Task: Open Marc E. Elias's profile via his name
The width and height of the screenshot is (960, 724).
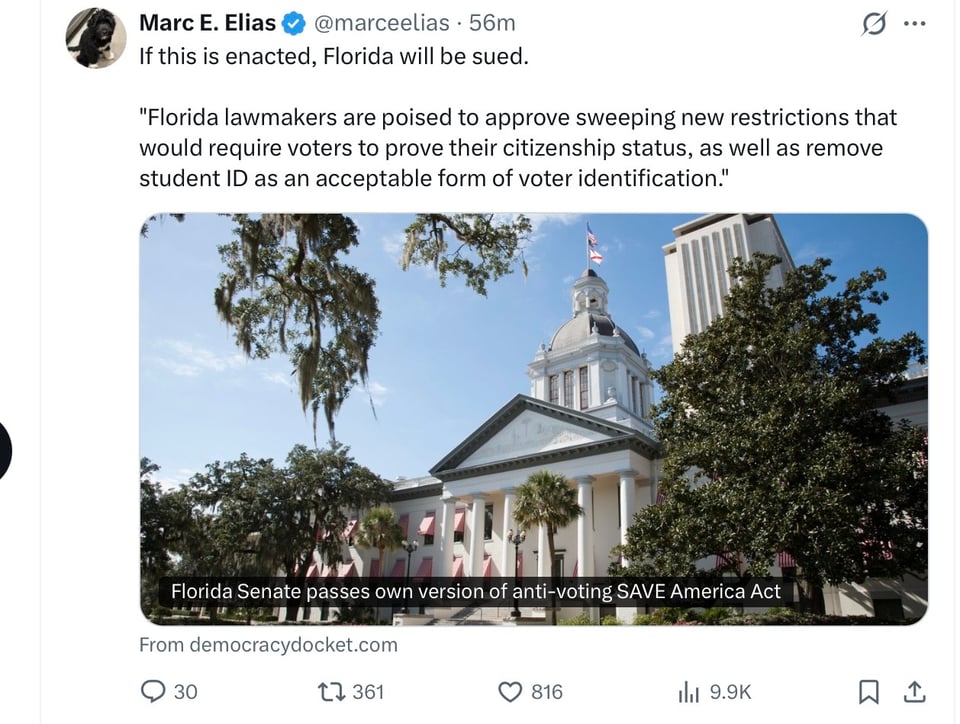Action: (x=206, y=22)
